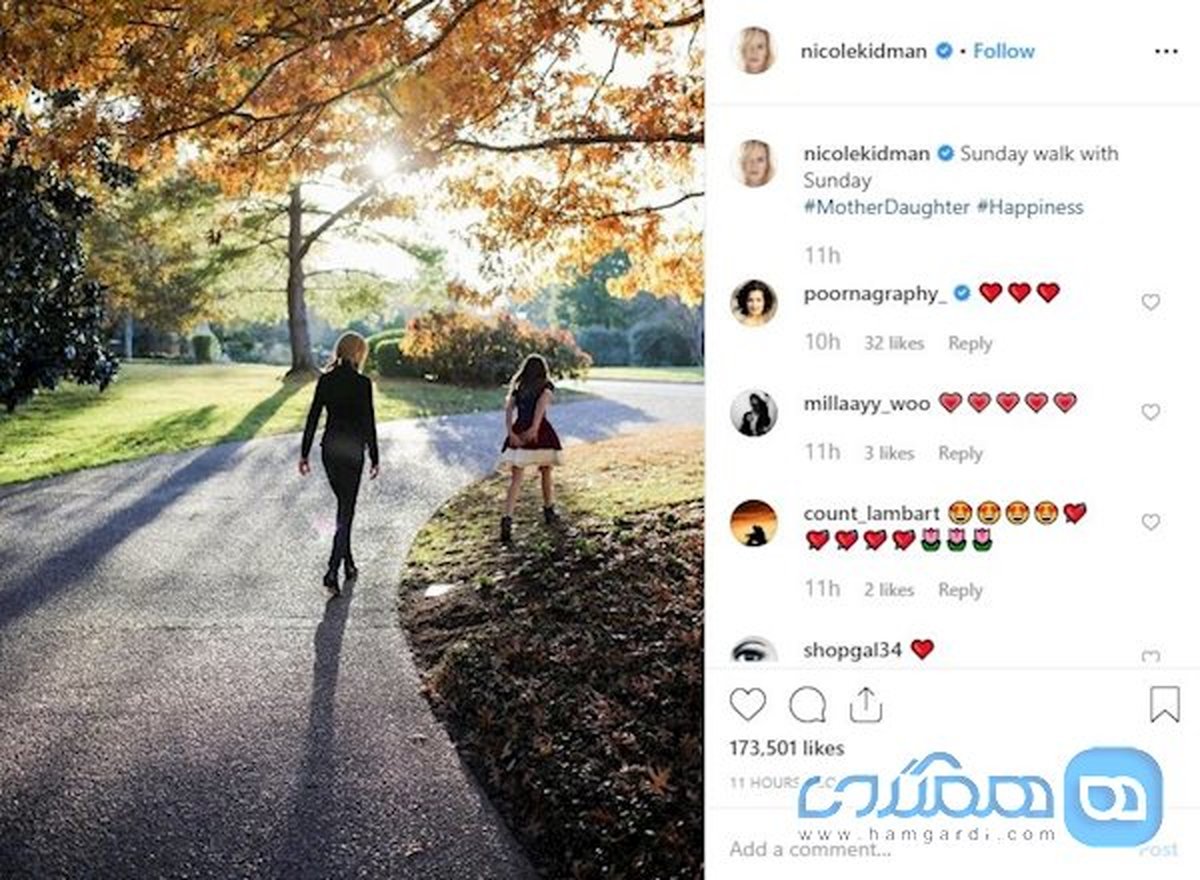Open the three-dot more options menu
This screenshot has height=880, width=1200.
tap(1166, 51)
